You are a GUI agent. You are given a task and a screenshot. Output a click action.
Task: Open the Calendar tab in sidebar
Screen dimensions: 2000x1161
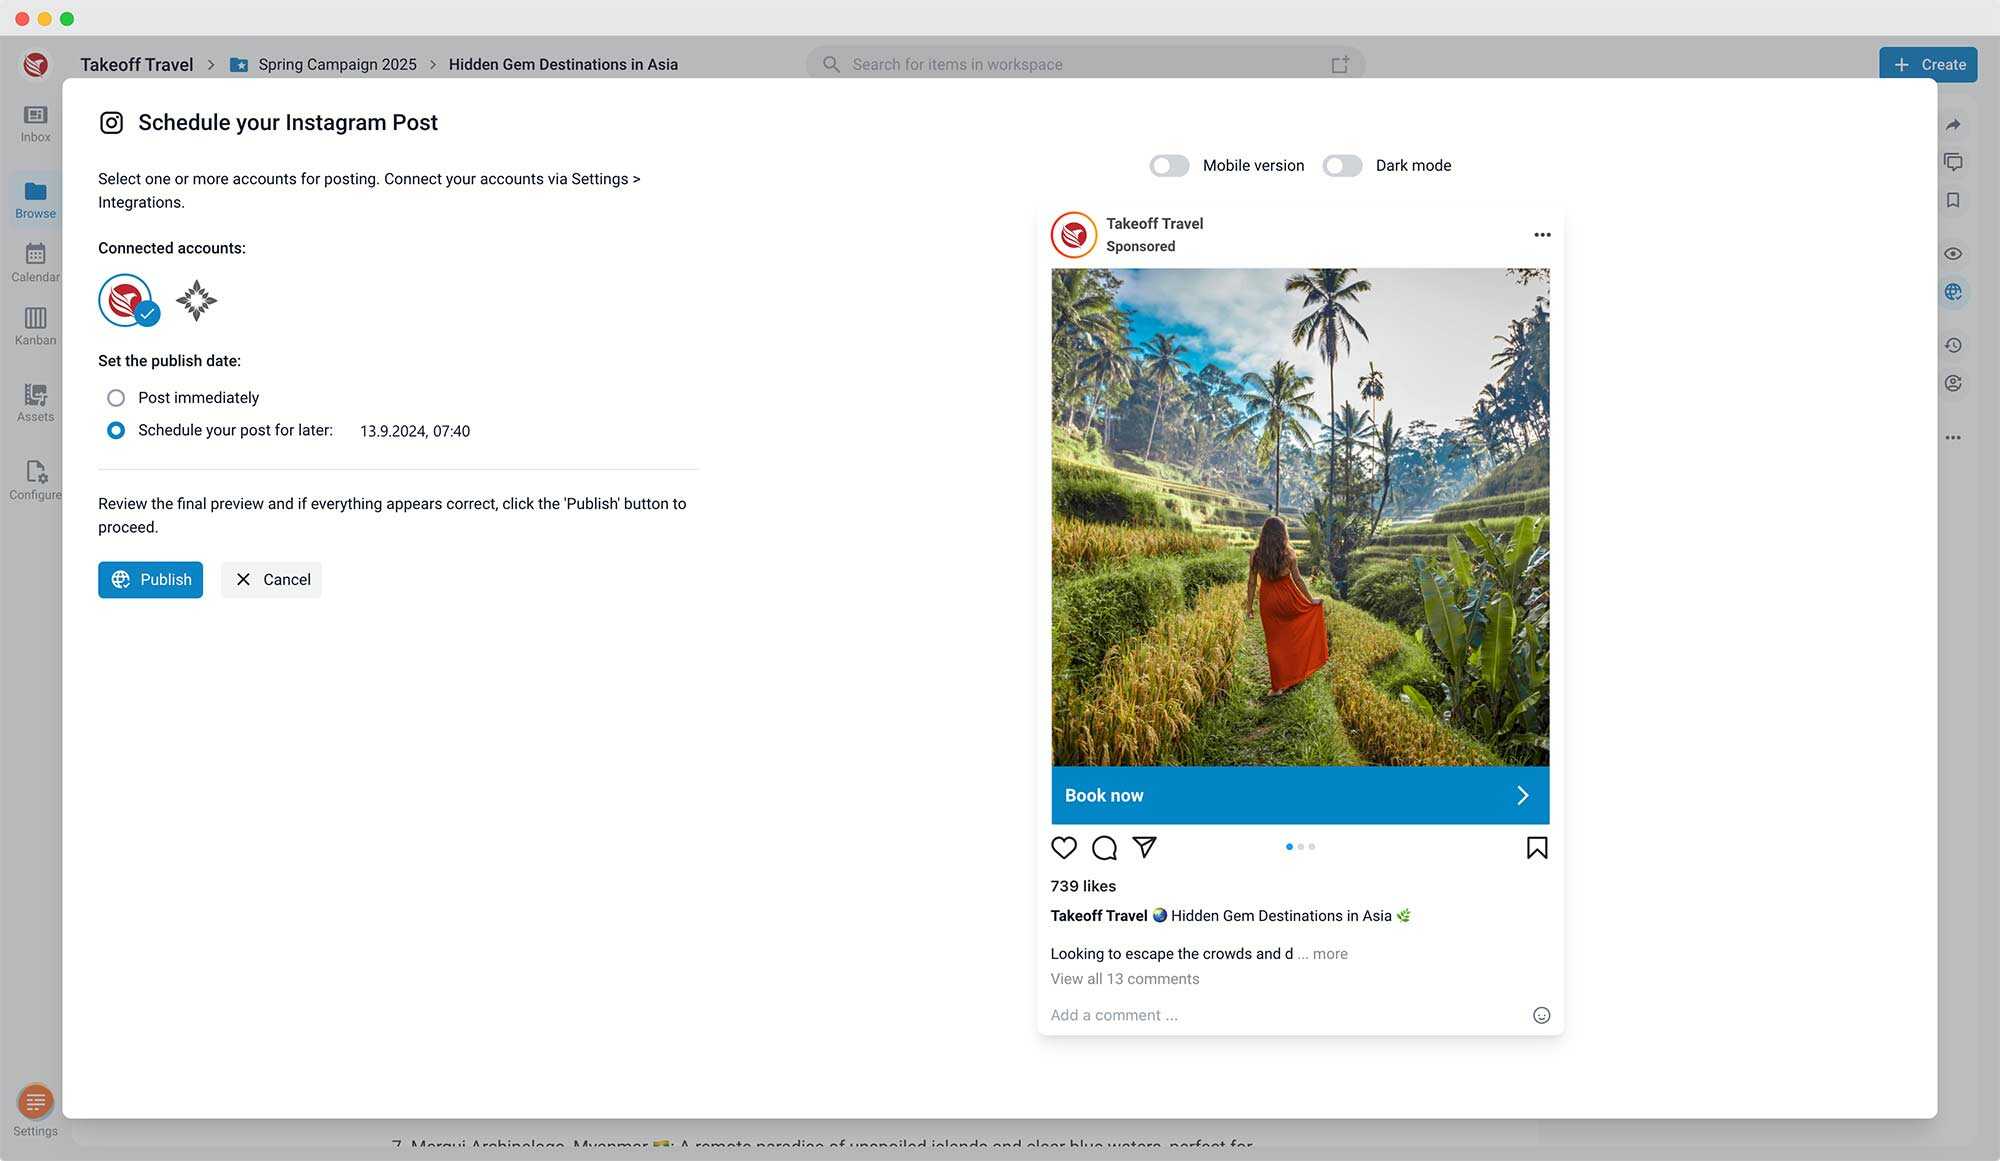(x=35, y=262)
